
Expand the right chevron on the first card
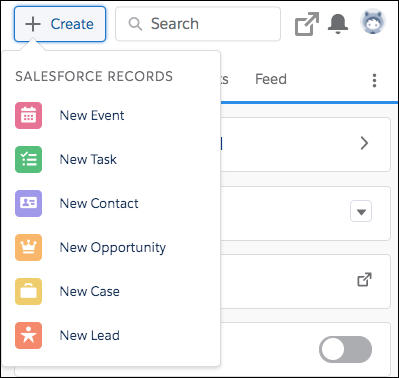click(x=364, y=143)
